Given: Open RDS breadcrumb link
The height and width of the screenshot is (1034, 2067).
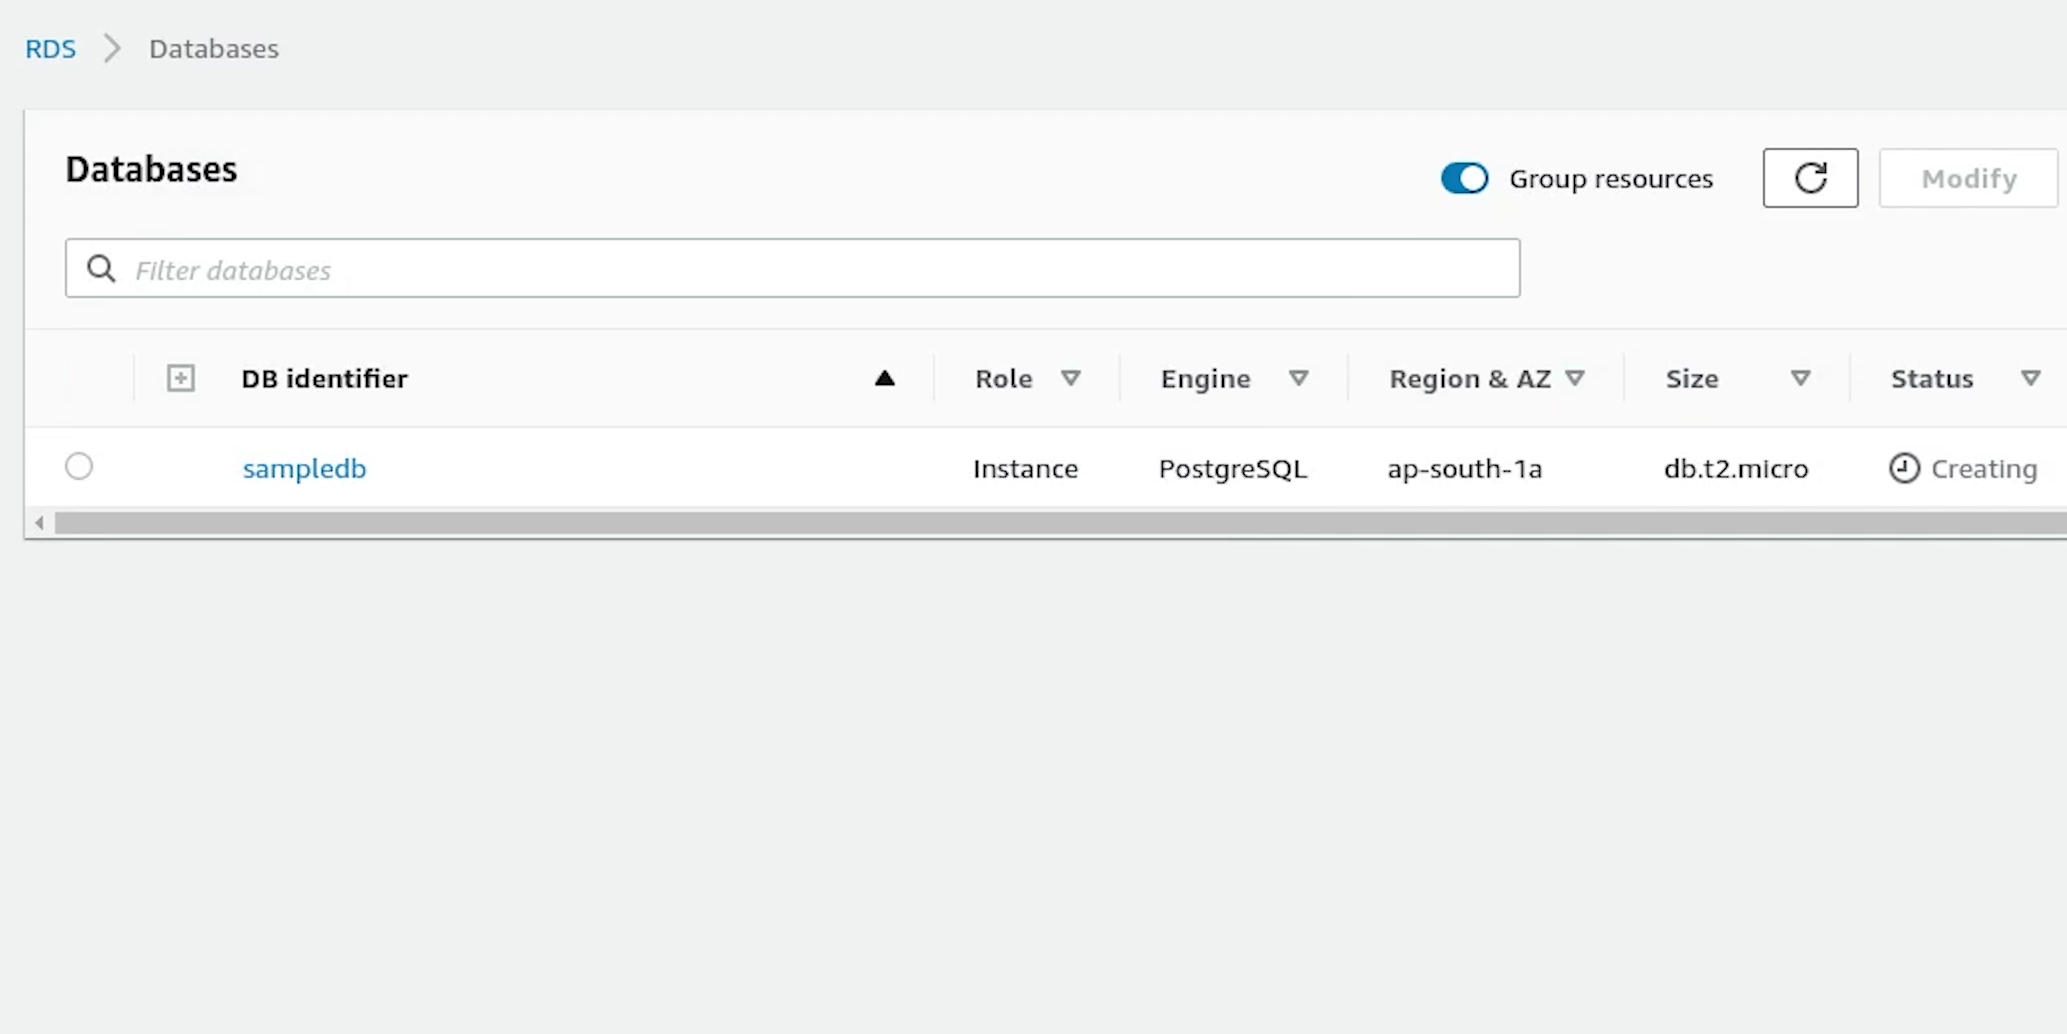Looking at the screenshot, I should tap(50, 48).
